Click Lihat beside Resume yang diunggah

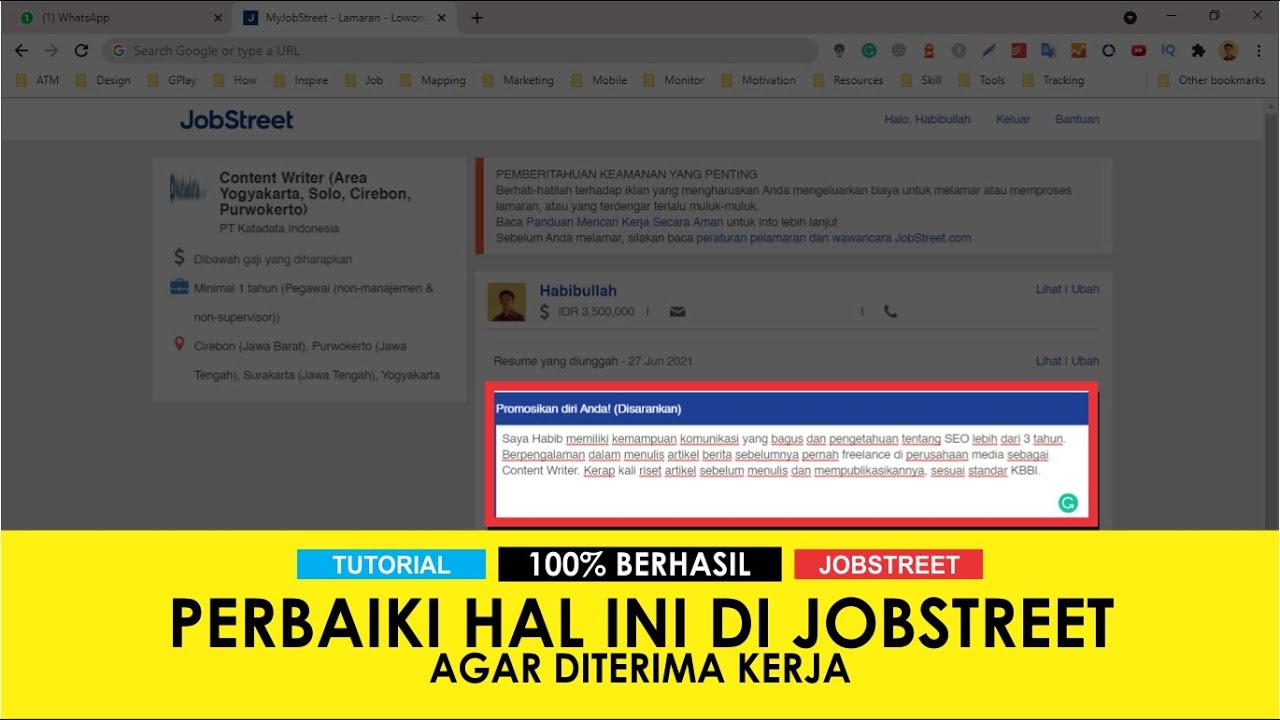(1049, 361)
